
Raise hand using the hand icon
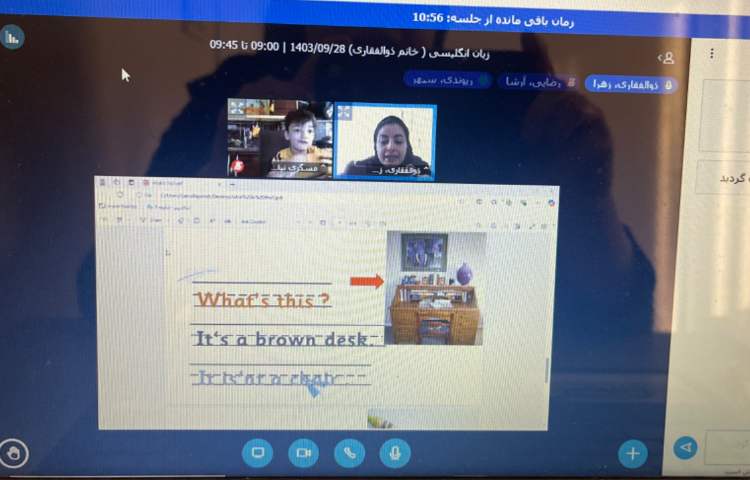point(14,453)
